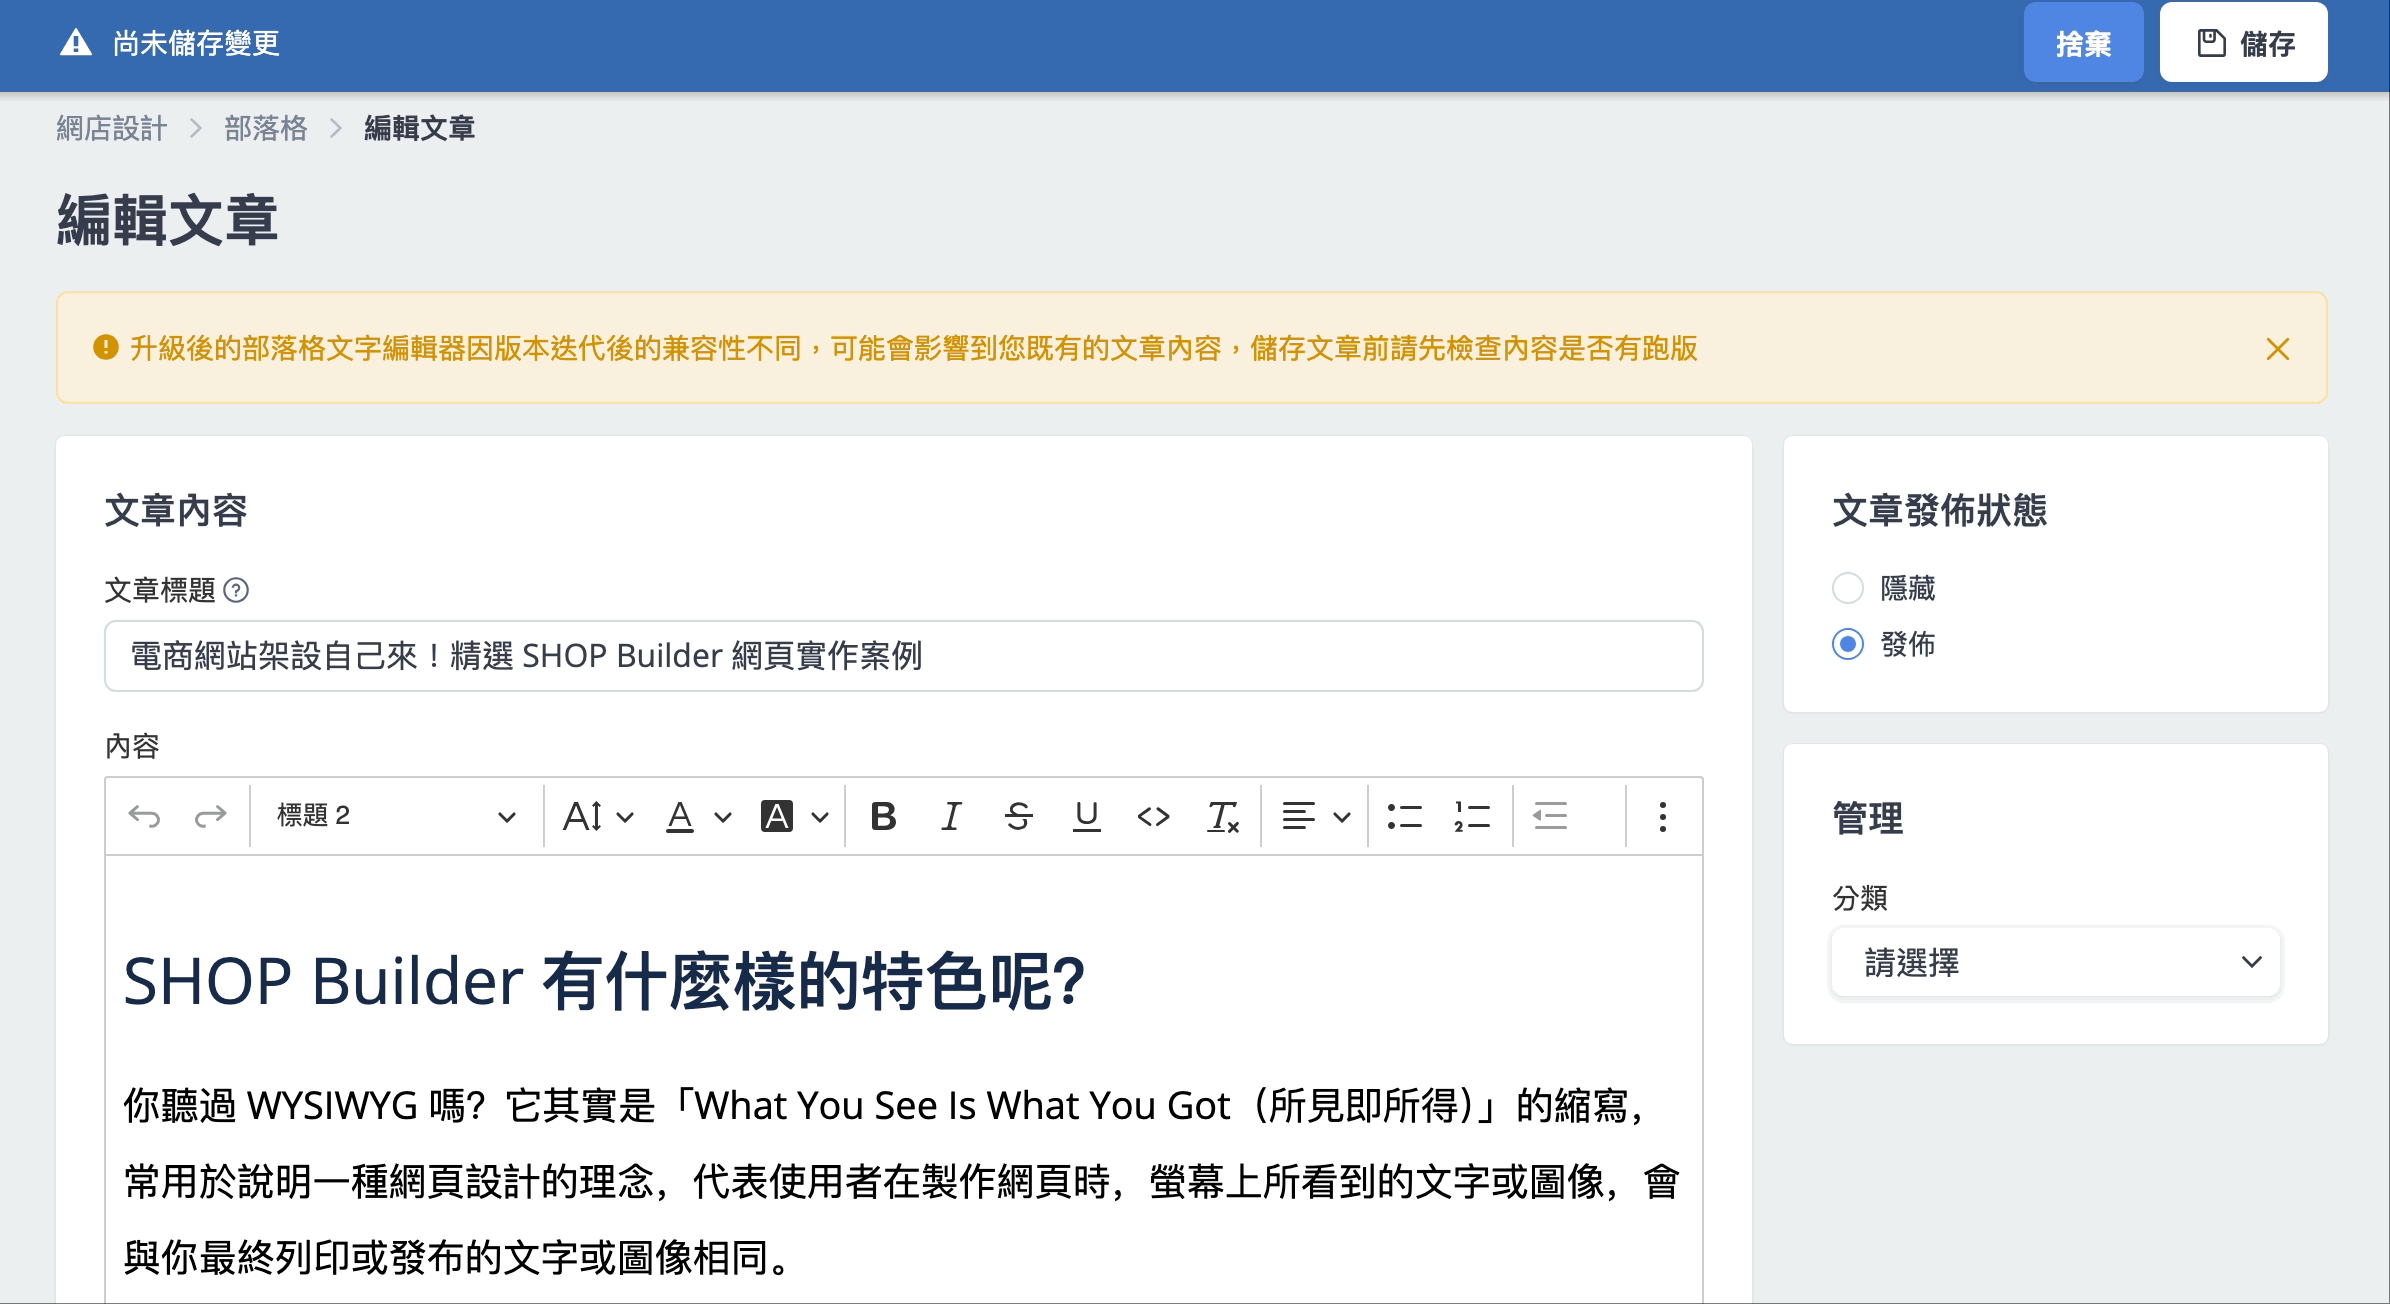Toggle underline formatting
The height and width of the screenshot is (1304, 2390).
click(1086, 816)
